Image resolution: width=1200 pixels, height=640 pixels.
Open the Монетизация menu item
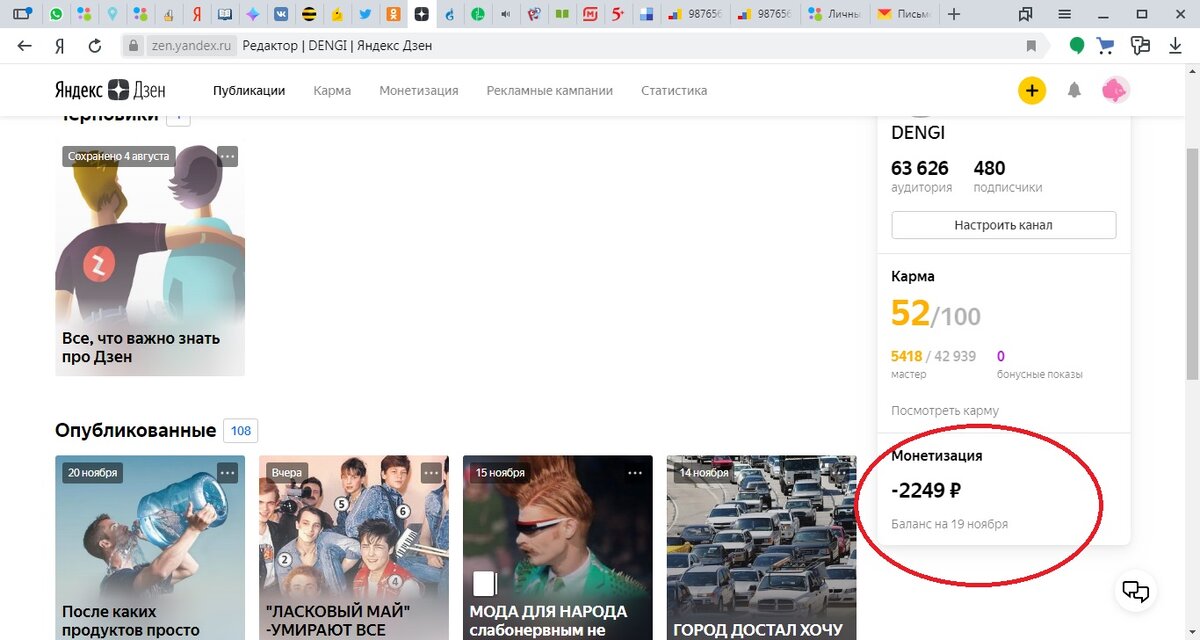[419, 90]
